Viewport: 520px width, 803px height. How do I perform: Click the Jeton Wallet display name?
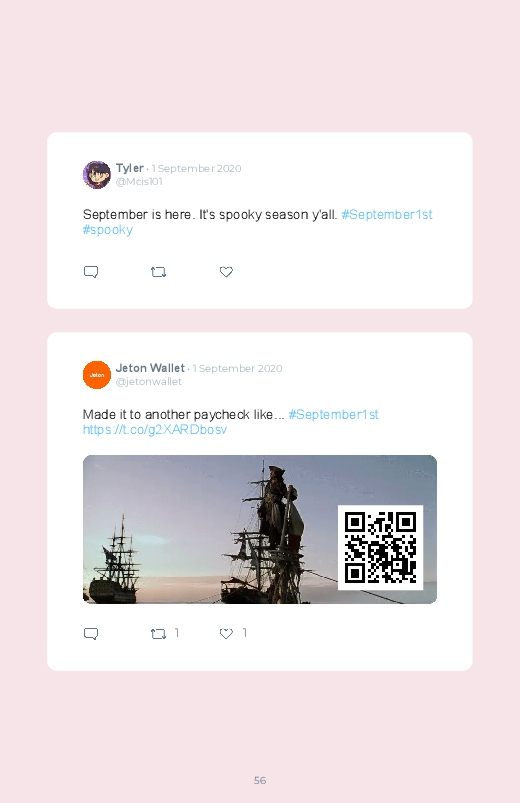tap(150, 368)
